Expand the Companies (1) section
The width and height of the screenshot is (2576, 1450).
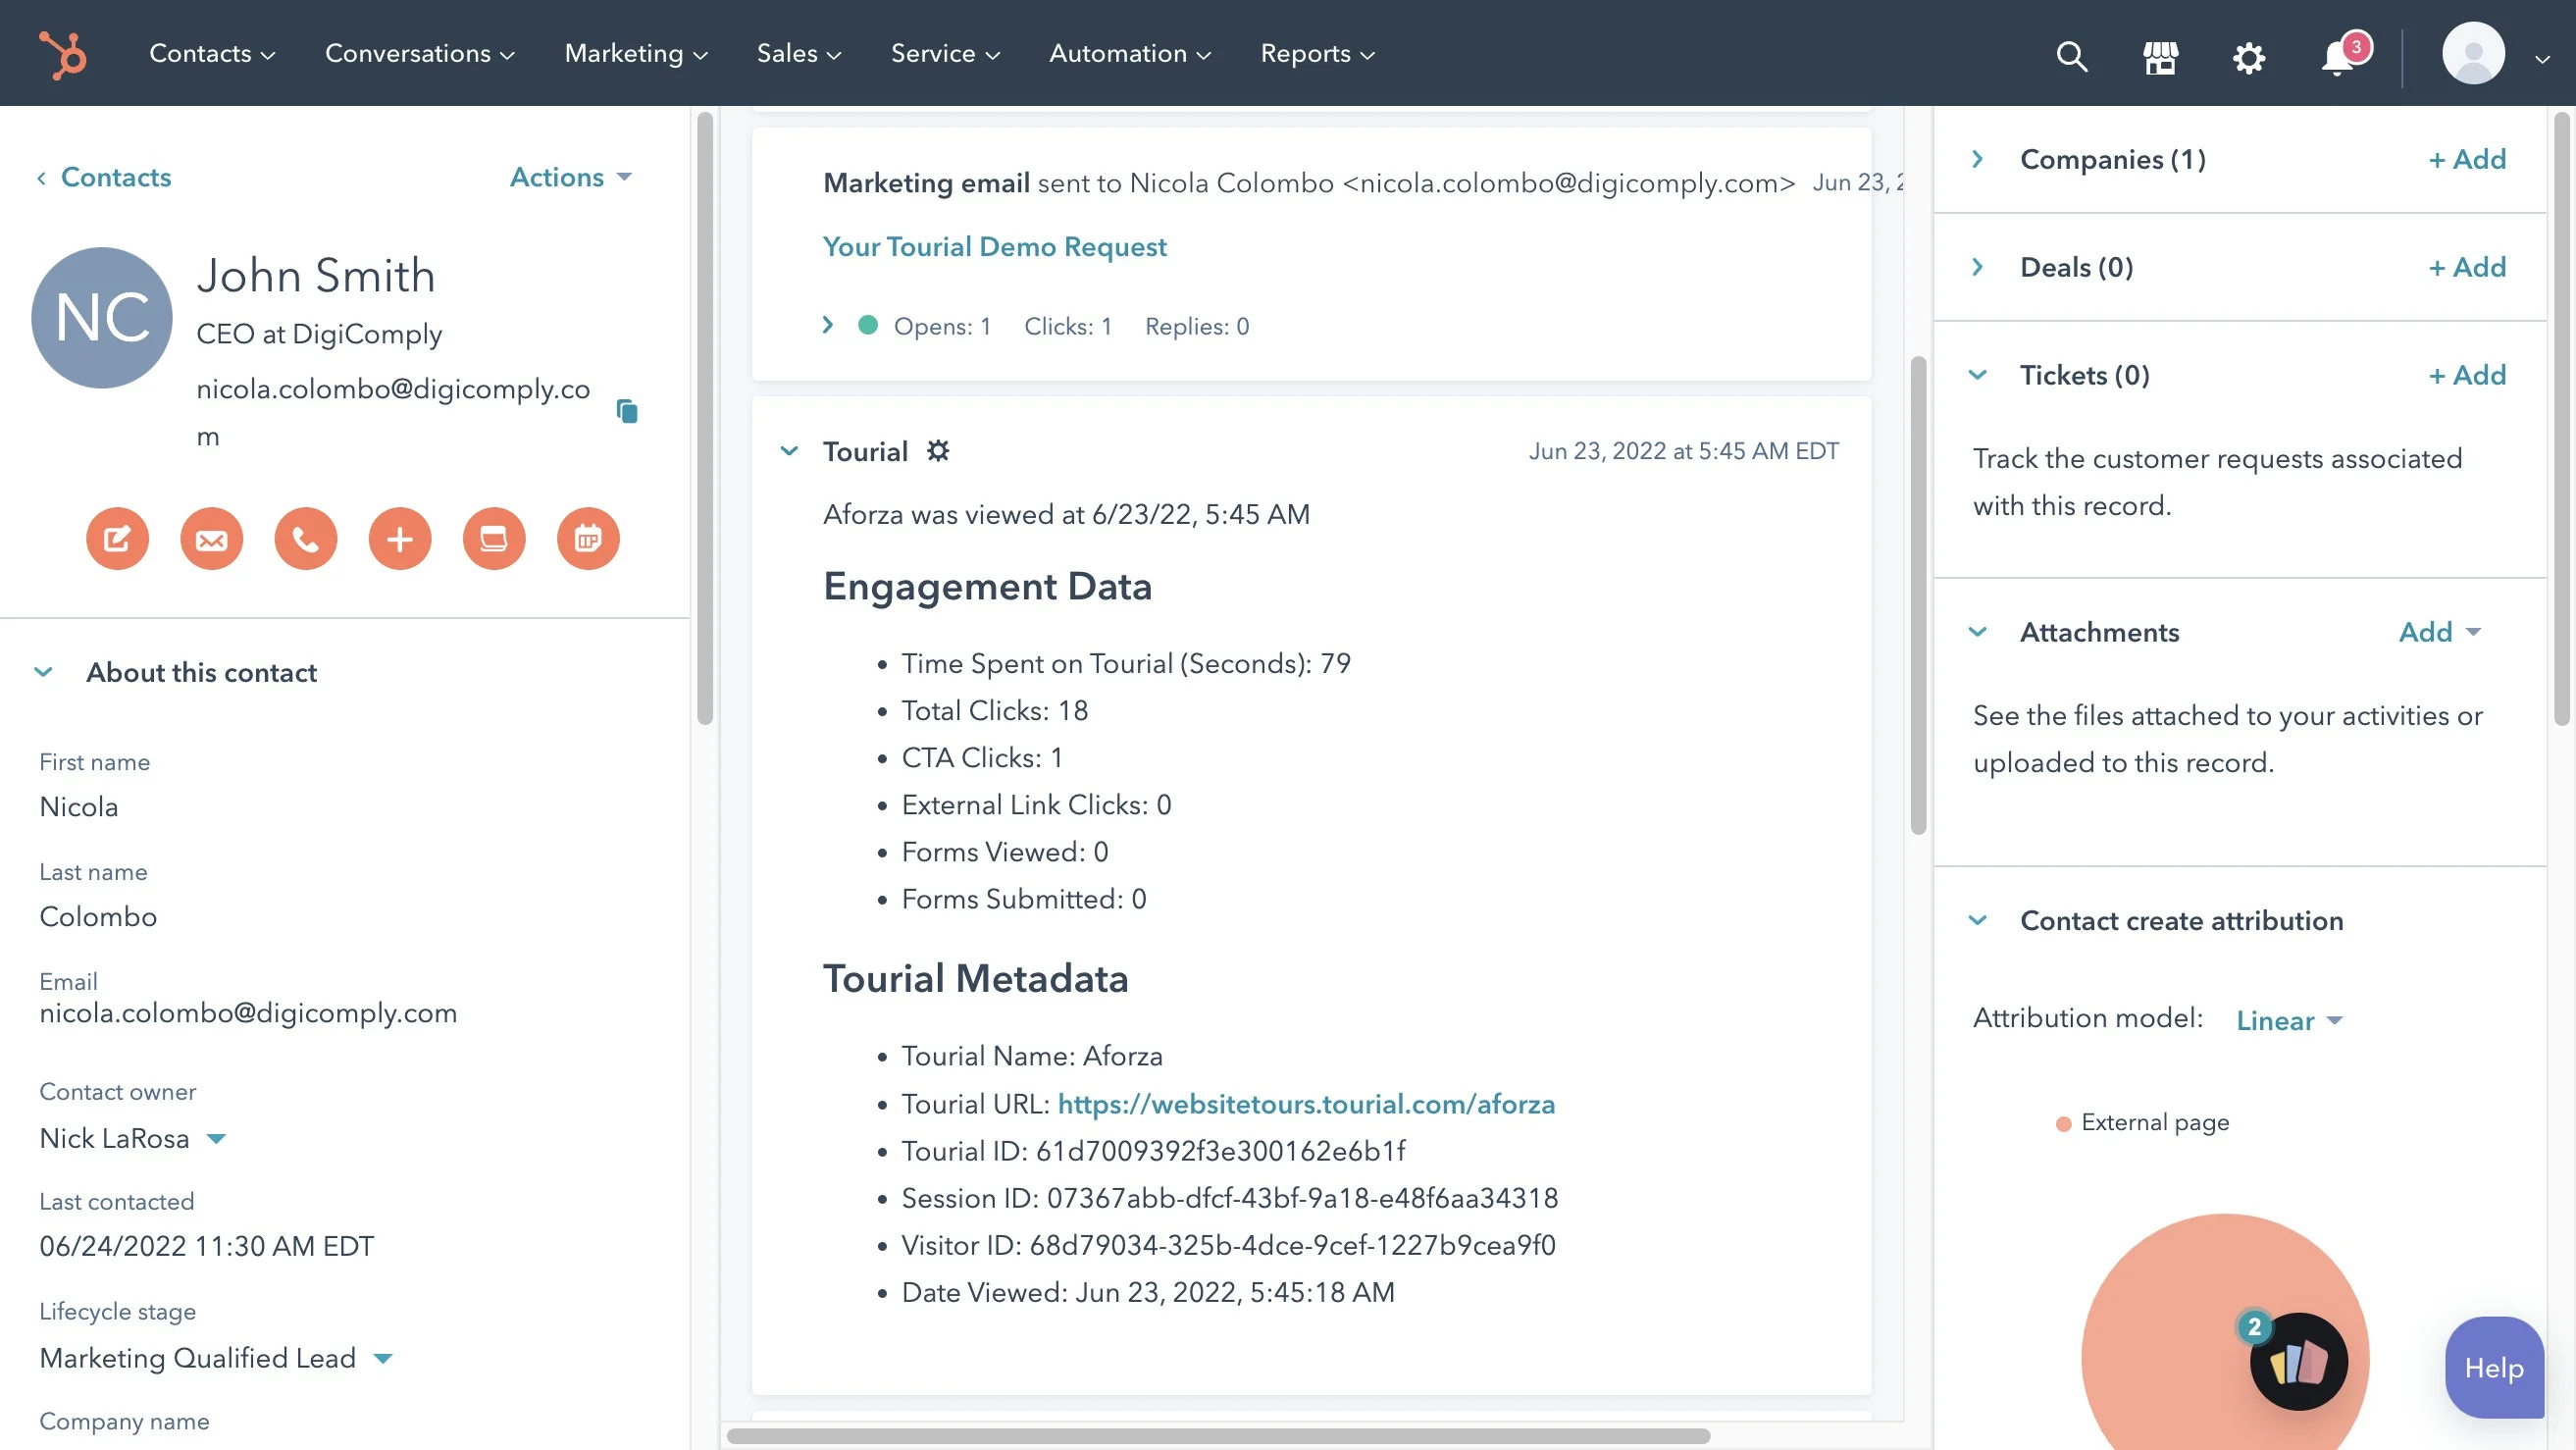[1977, 159]
